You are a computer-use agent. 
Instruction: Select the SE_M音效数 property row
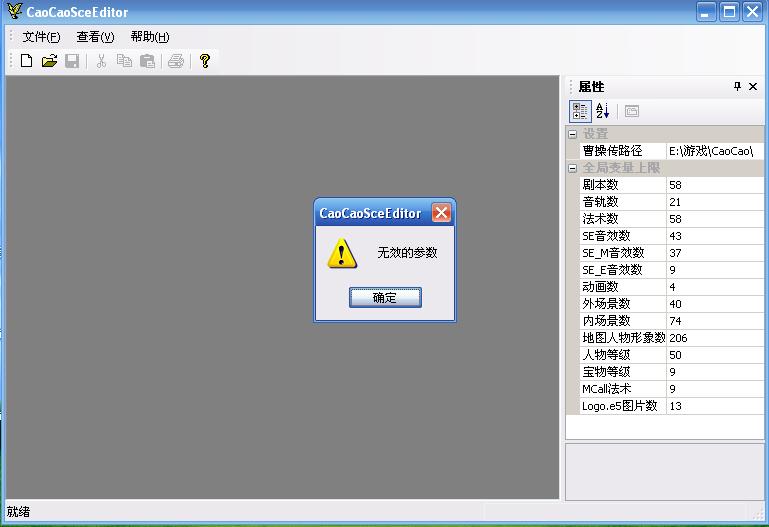671,253
